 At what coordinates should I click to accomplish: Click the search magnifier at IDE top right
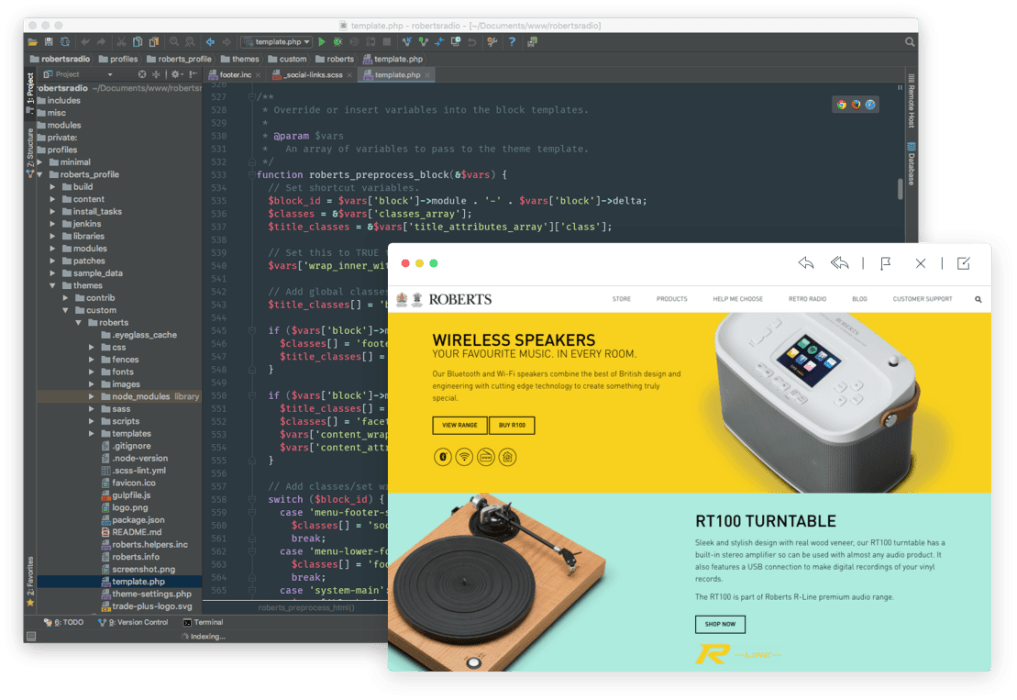(910, 42)
